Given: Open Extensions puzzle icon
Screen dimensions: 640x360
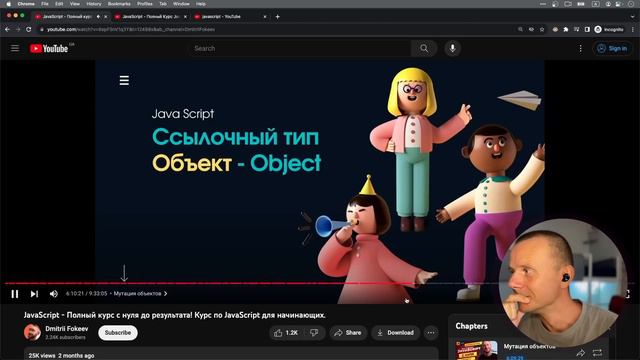Looking at the screenshot, I should click(x=566, y=29).
